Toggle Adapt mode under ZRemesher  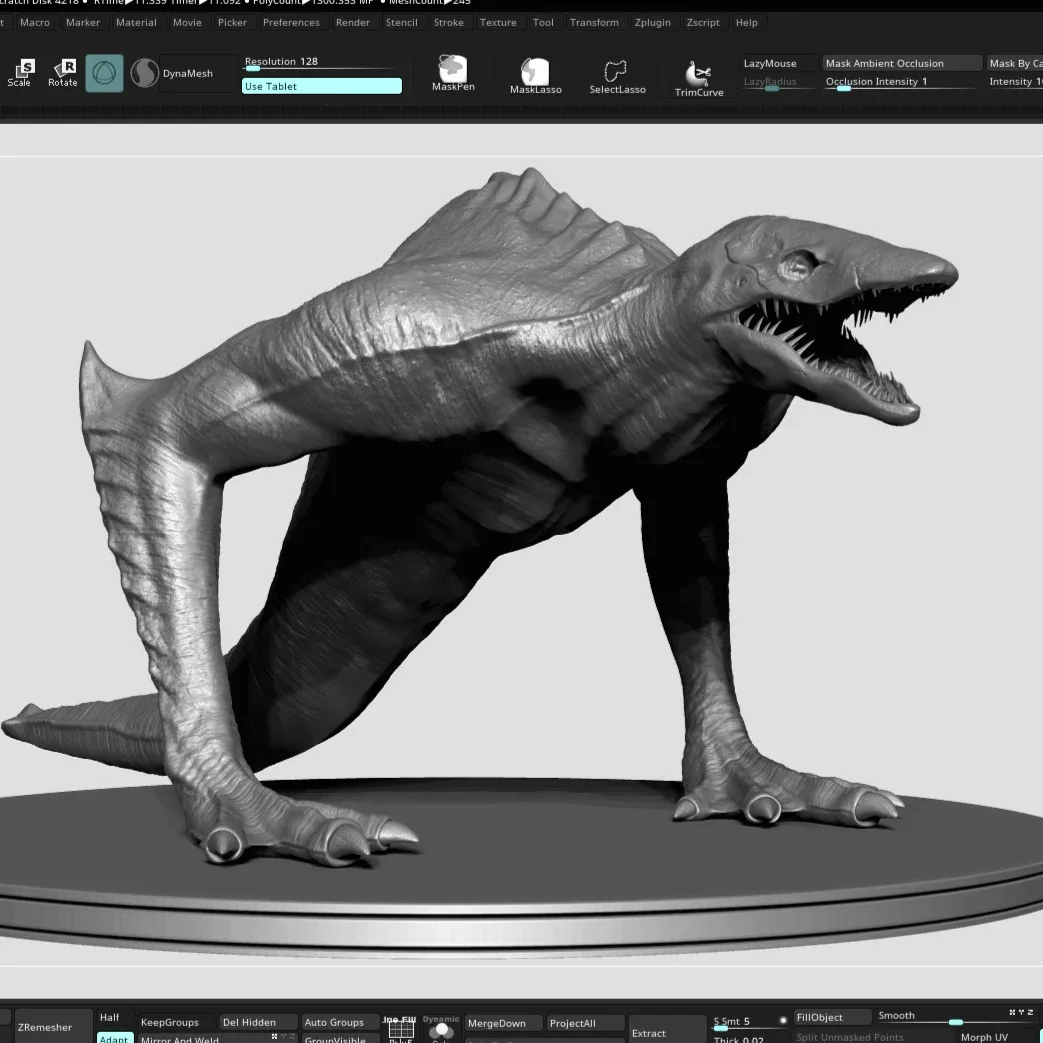[114, 1038]
